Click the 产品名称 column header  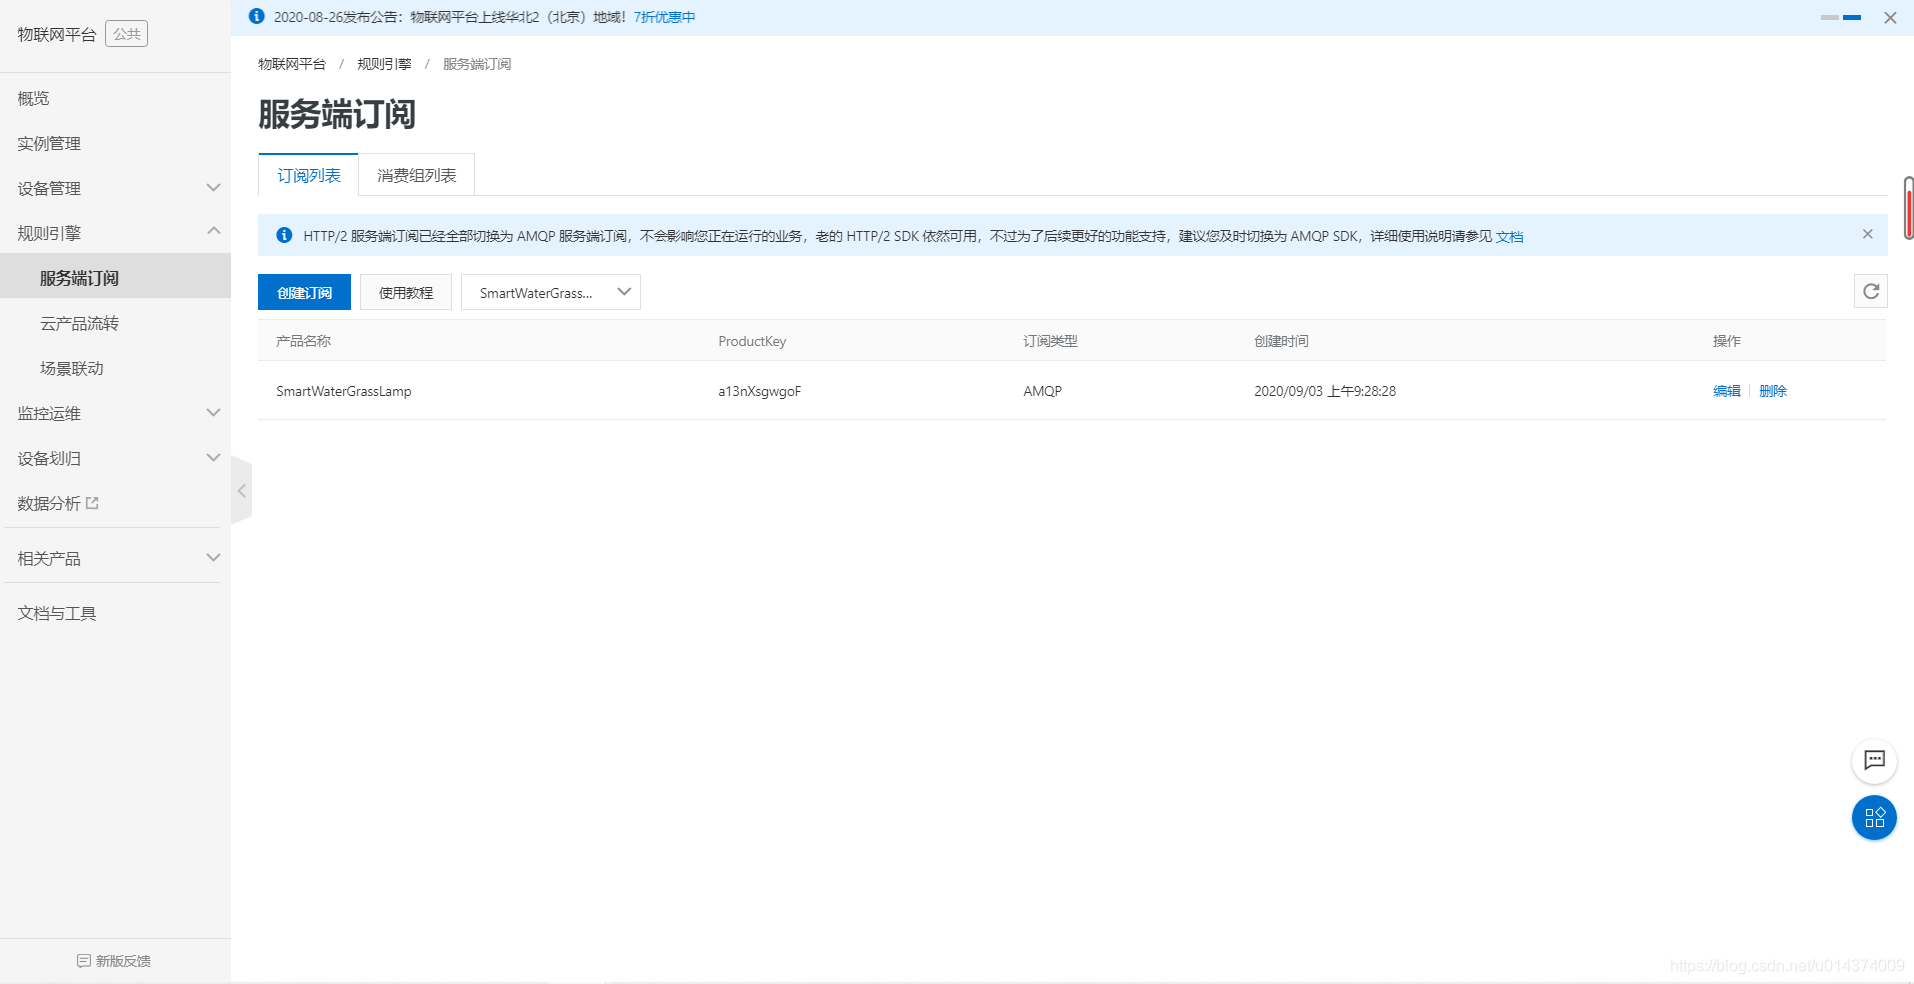[x=303, y=341]
